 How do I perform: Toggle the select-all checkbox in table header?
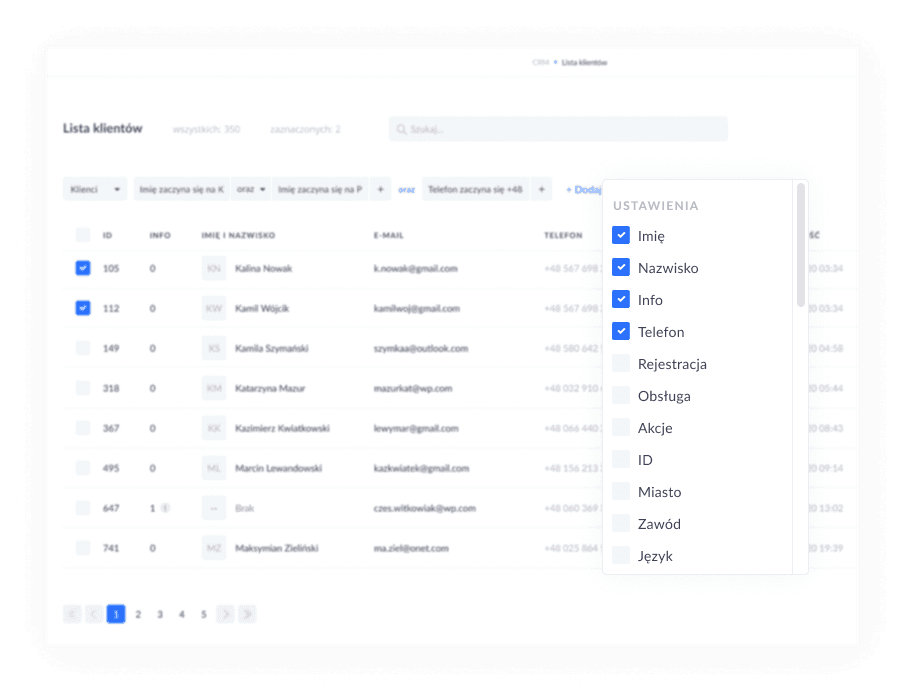83,235
